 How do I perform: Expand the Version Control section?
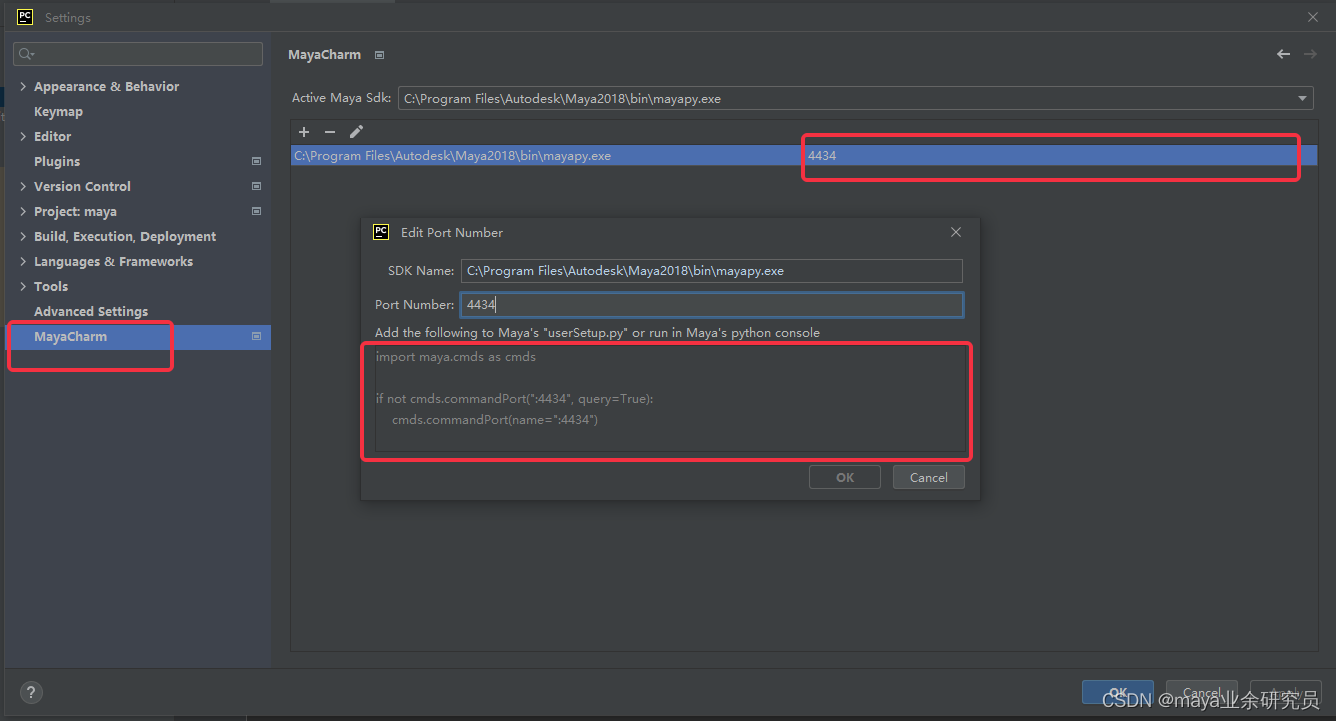[x=23, y=187]
